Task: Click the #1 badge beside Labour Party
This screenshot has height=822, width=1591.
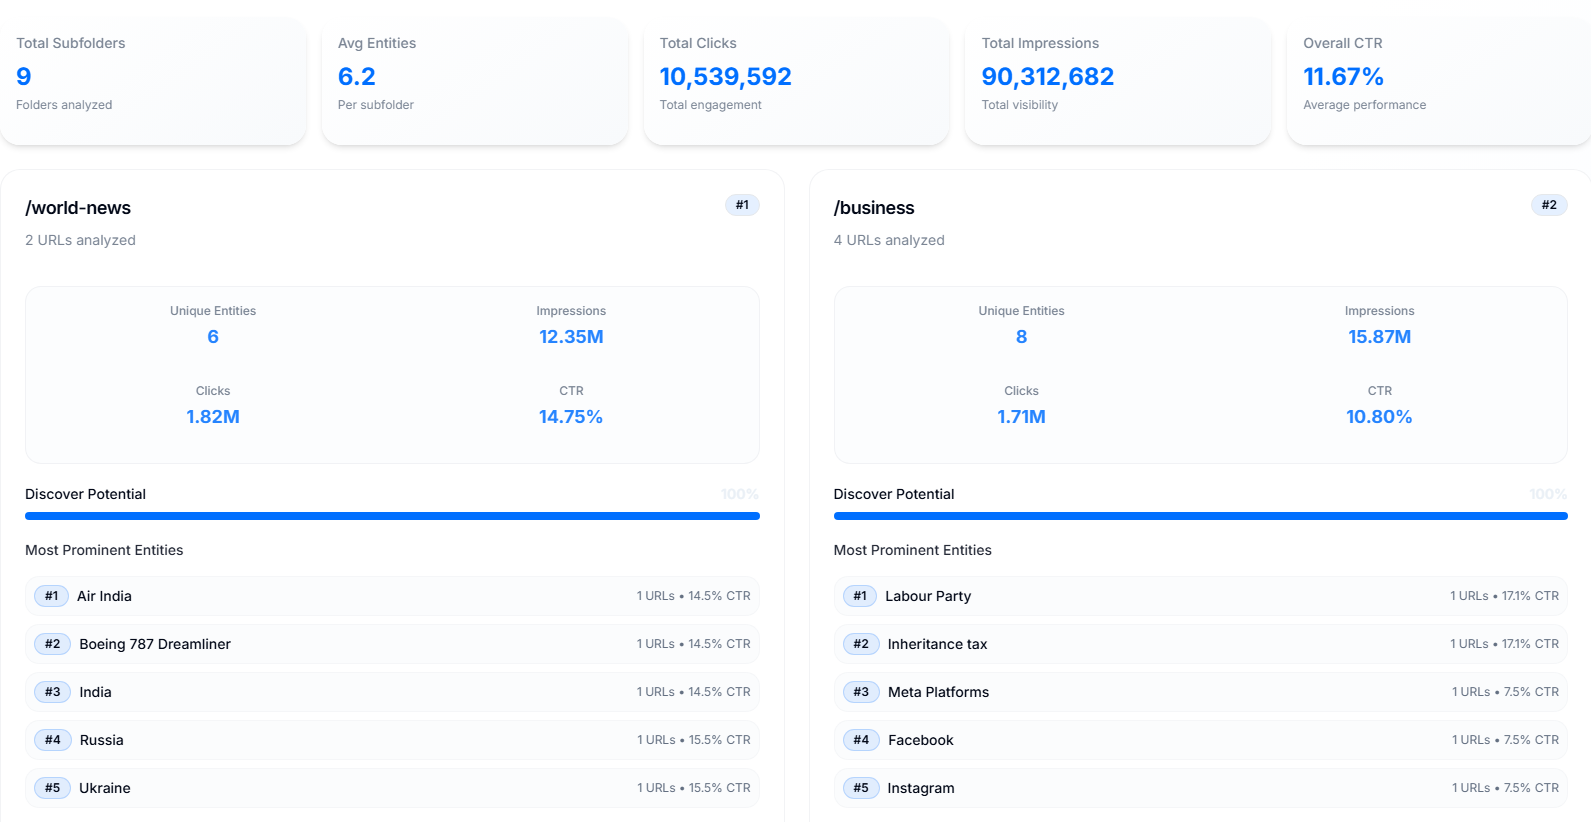Action: pos(859,596)
